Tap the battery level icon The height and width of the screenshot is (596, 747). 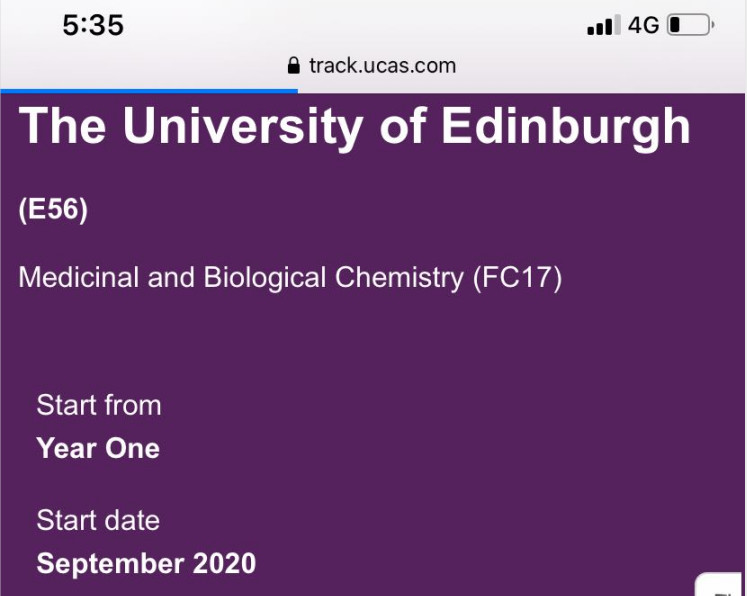(x=690, y=26)
